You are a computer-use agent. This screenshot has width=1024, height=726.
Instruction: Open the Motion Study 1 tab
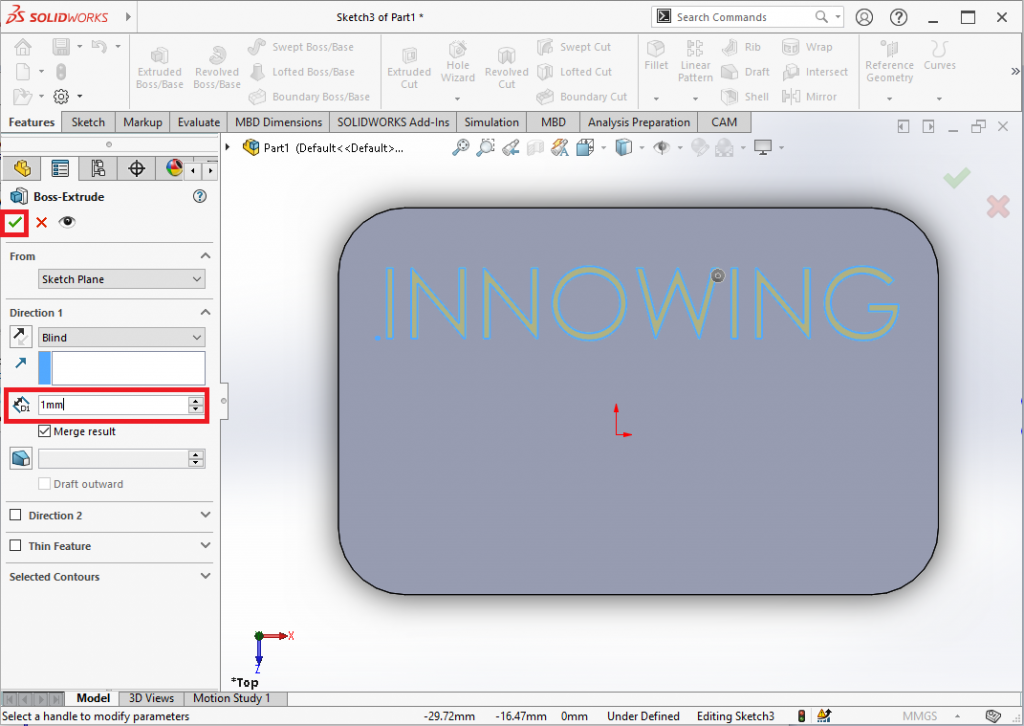tap(231, 698)
